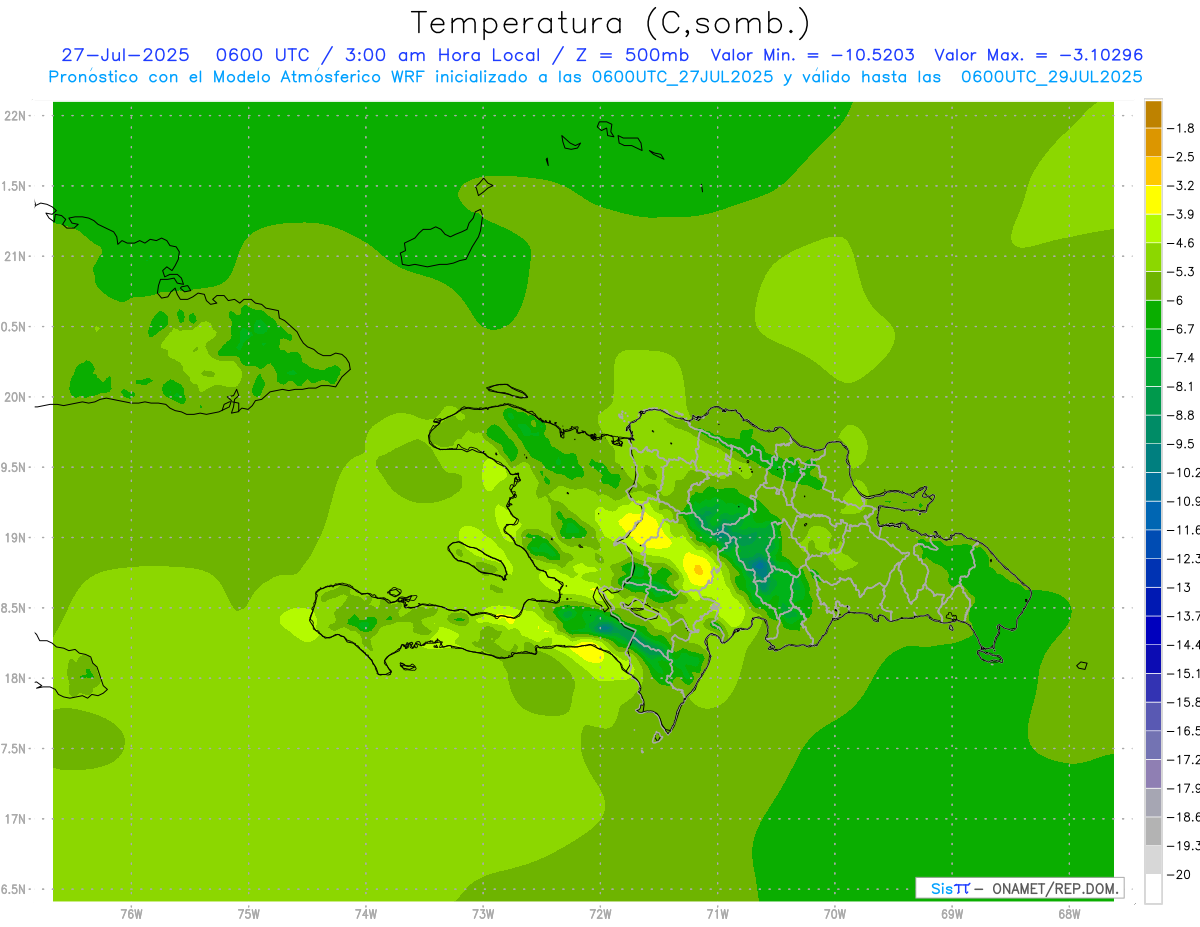Click the 'Valor Max. = -3.10296' text
This screenshot has height=927, width=1200.
(1038, 55)
